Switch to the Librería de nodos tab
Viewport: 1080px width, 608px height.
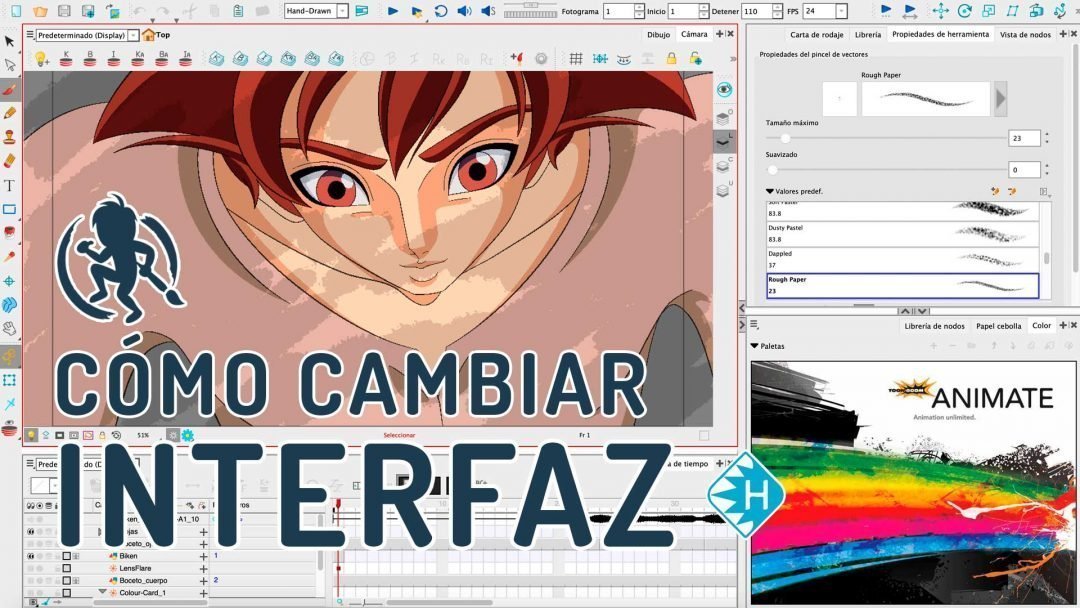click(x=934, y=326)
